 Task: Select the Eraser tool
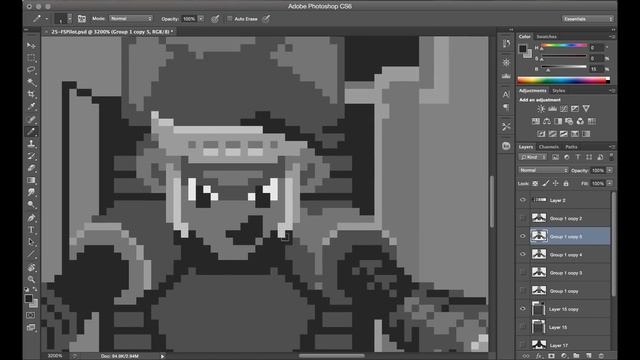[x=31, y=168]
